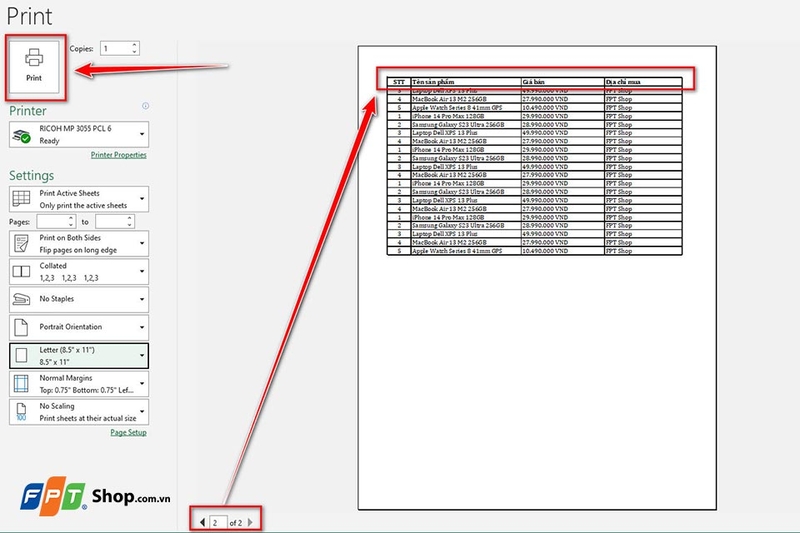800x533 pixels.
Task: Click the No Scaling page icon
Action: pos(21,411)
